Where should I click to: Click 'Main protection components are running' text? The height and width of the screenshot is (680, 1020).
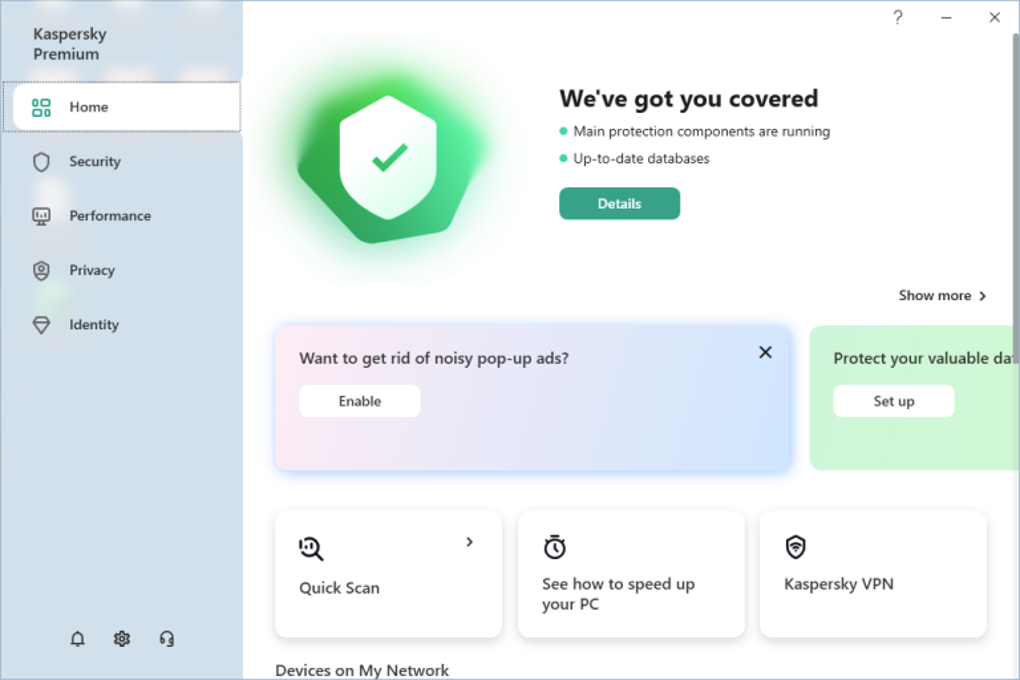point(701,131)
